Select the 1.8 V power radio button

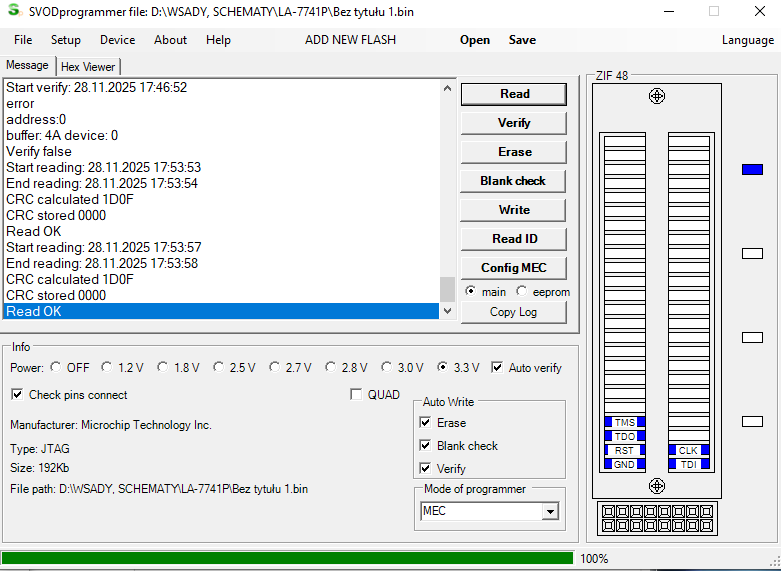[164, 368]
